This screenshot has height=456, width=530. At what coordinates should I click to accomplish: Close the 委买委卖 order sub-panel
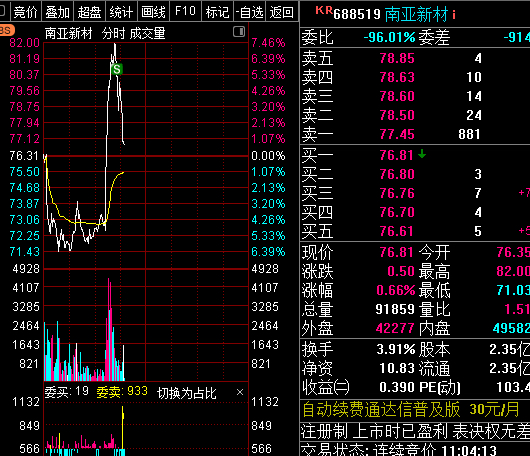[240, 392]
